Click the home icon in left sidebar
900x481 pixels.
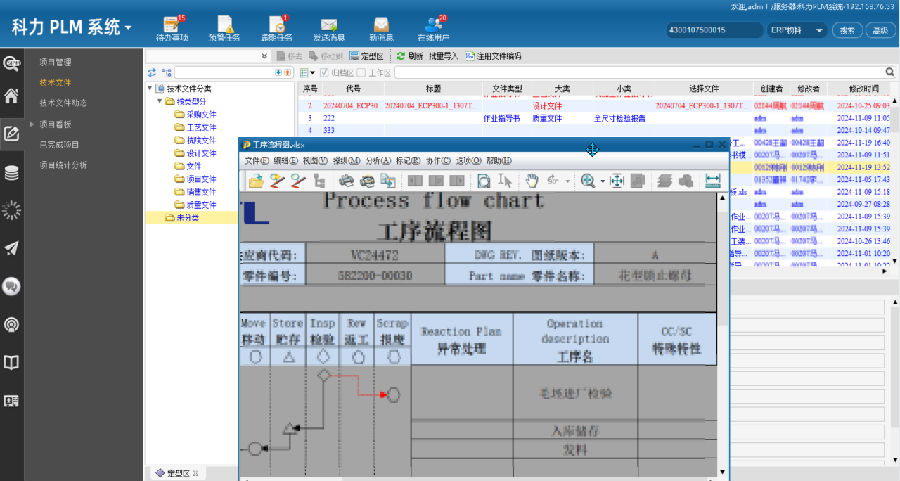tap(12, 97)
